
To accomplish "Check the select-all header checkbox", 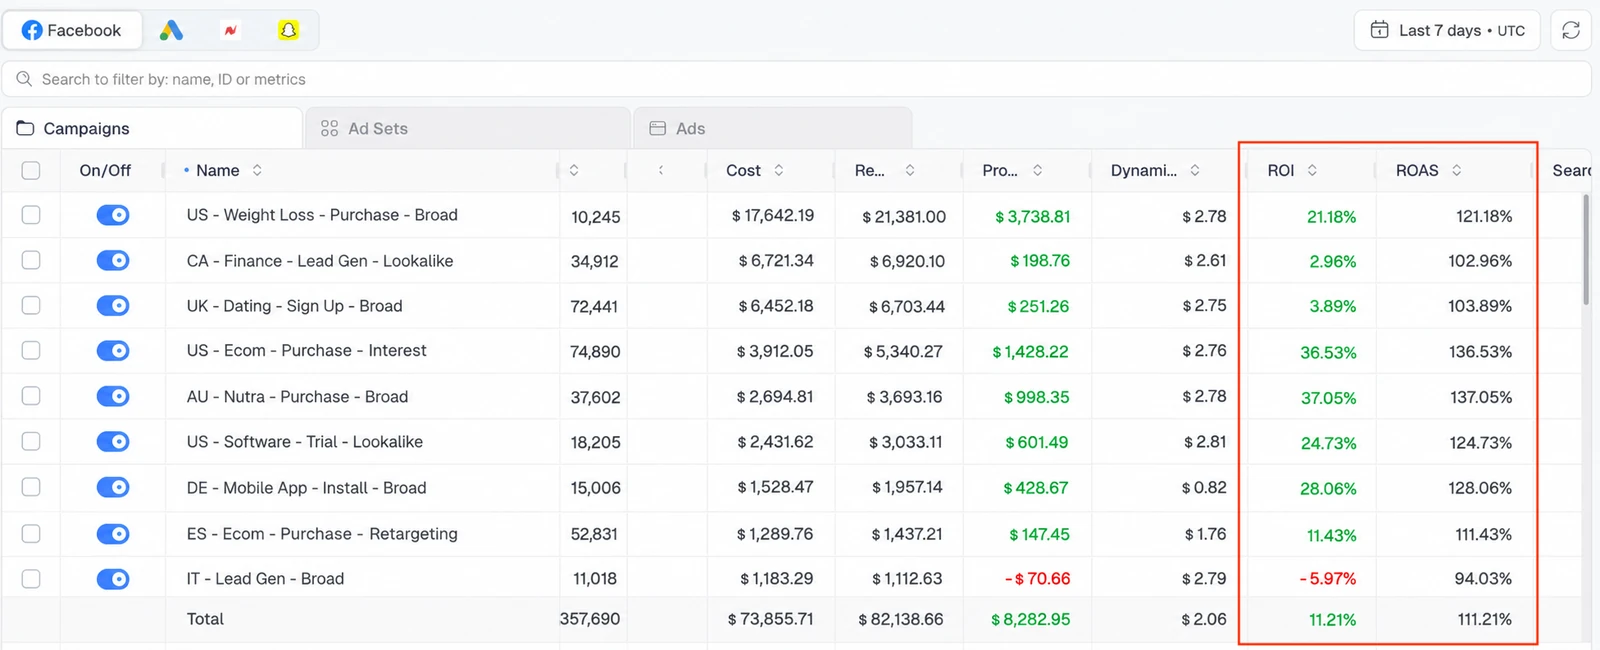I will 31,171.
